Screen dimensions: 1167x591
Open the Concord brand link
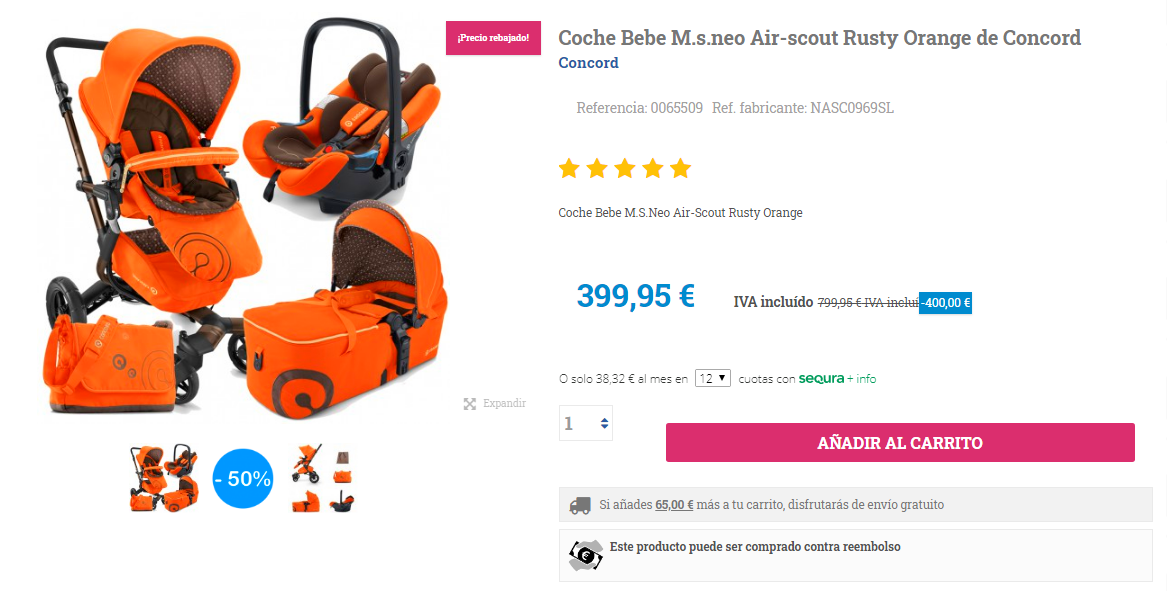click(x=588, y=63)
